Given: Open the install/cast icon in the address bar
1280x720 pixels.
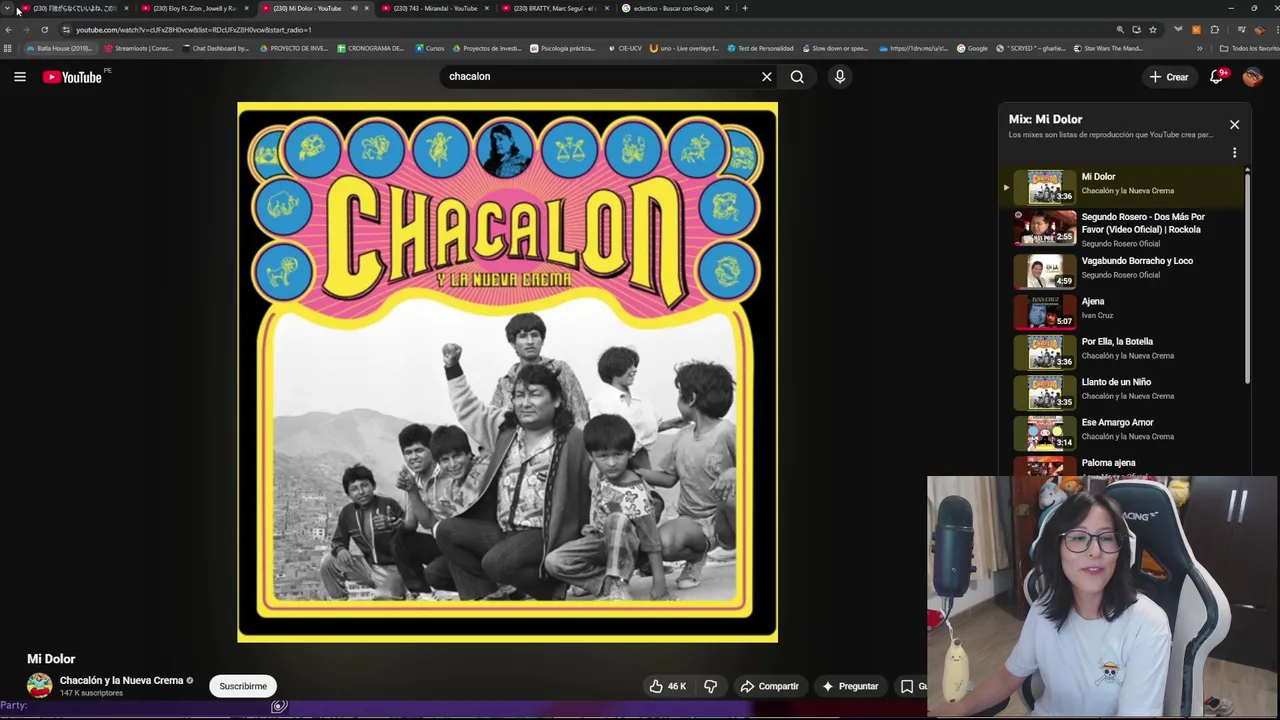Looking at the screenshot, I should pyautogui.click(x=1136, y=30).
